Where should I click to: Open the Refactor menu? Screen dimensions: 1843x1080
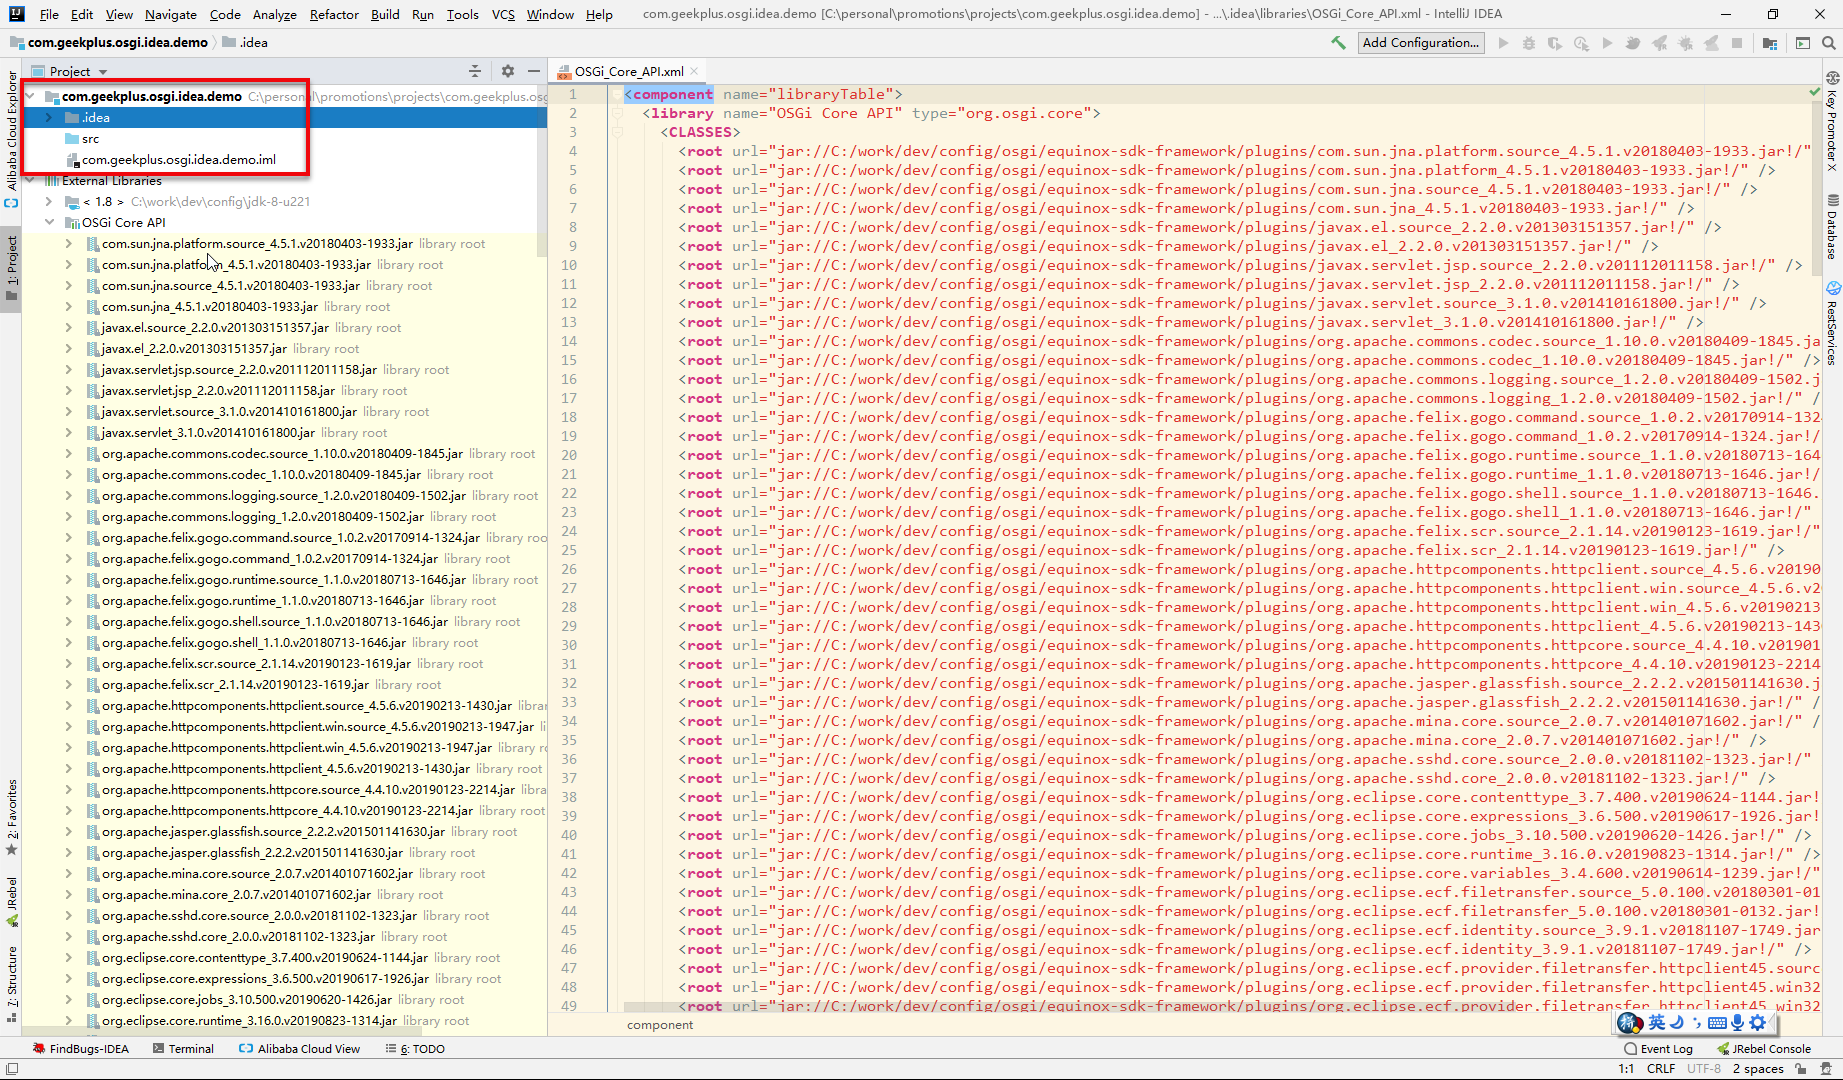pyautogui.click(x=333, y=14)
